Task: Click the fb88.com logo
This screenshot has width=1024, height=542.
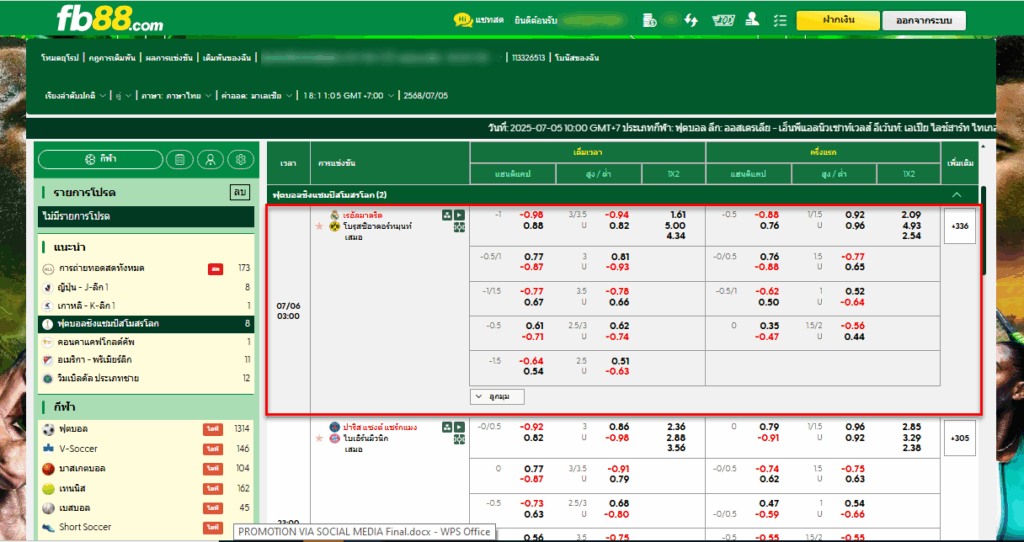Action: point(110,18)
